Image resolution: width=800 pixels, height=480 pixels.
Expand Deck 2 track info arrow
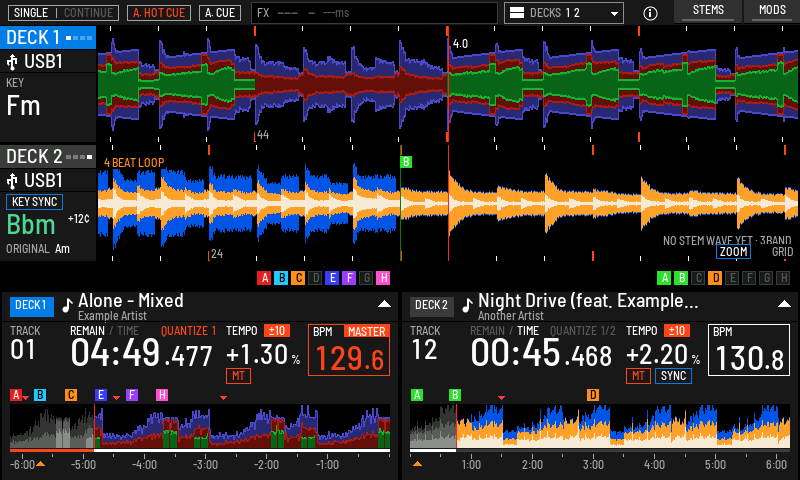point(784,304)
